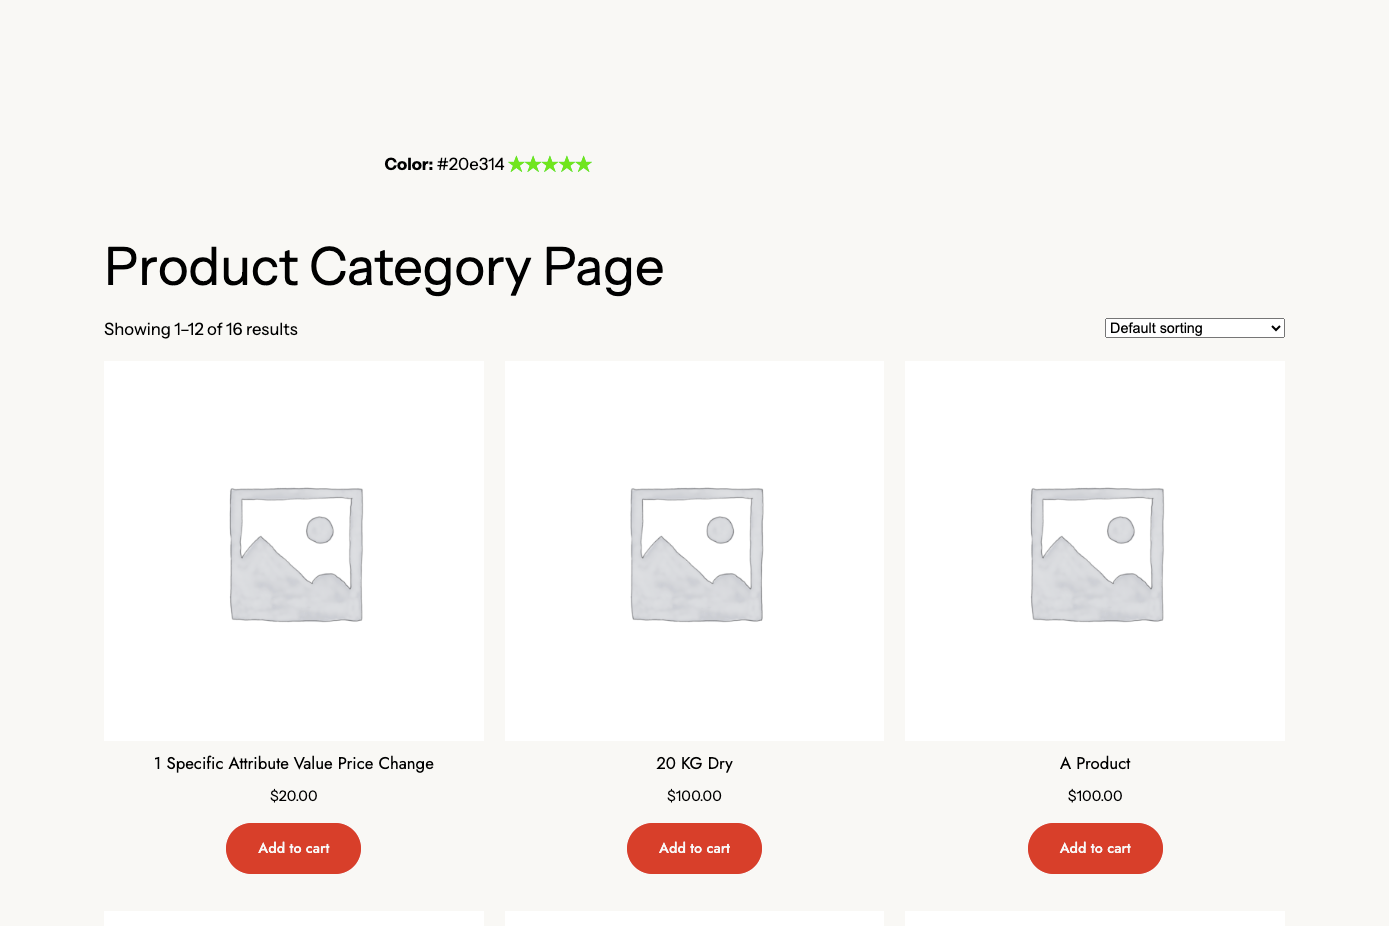Click the green five-star rating
The height and width of the screenshot is (926, 1389).
(550, 164)
